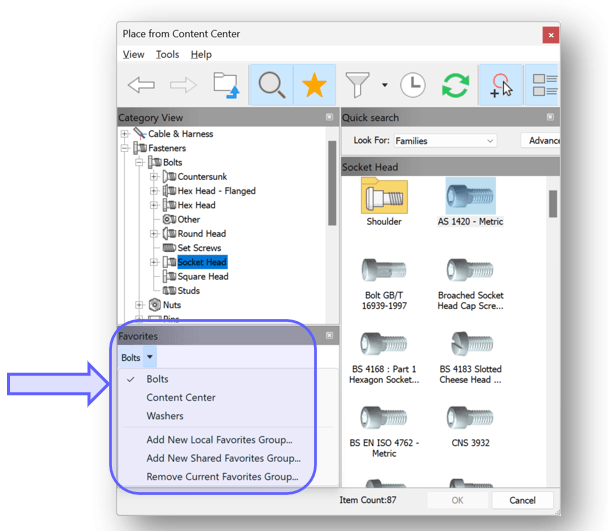Screen dimensions: 608x531
Task: Expand the Hex Head tree node
Action: (x=155, y=205)
